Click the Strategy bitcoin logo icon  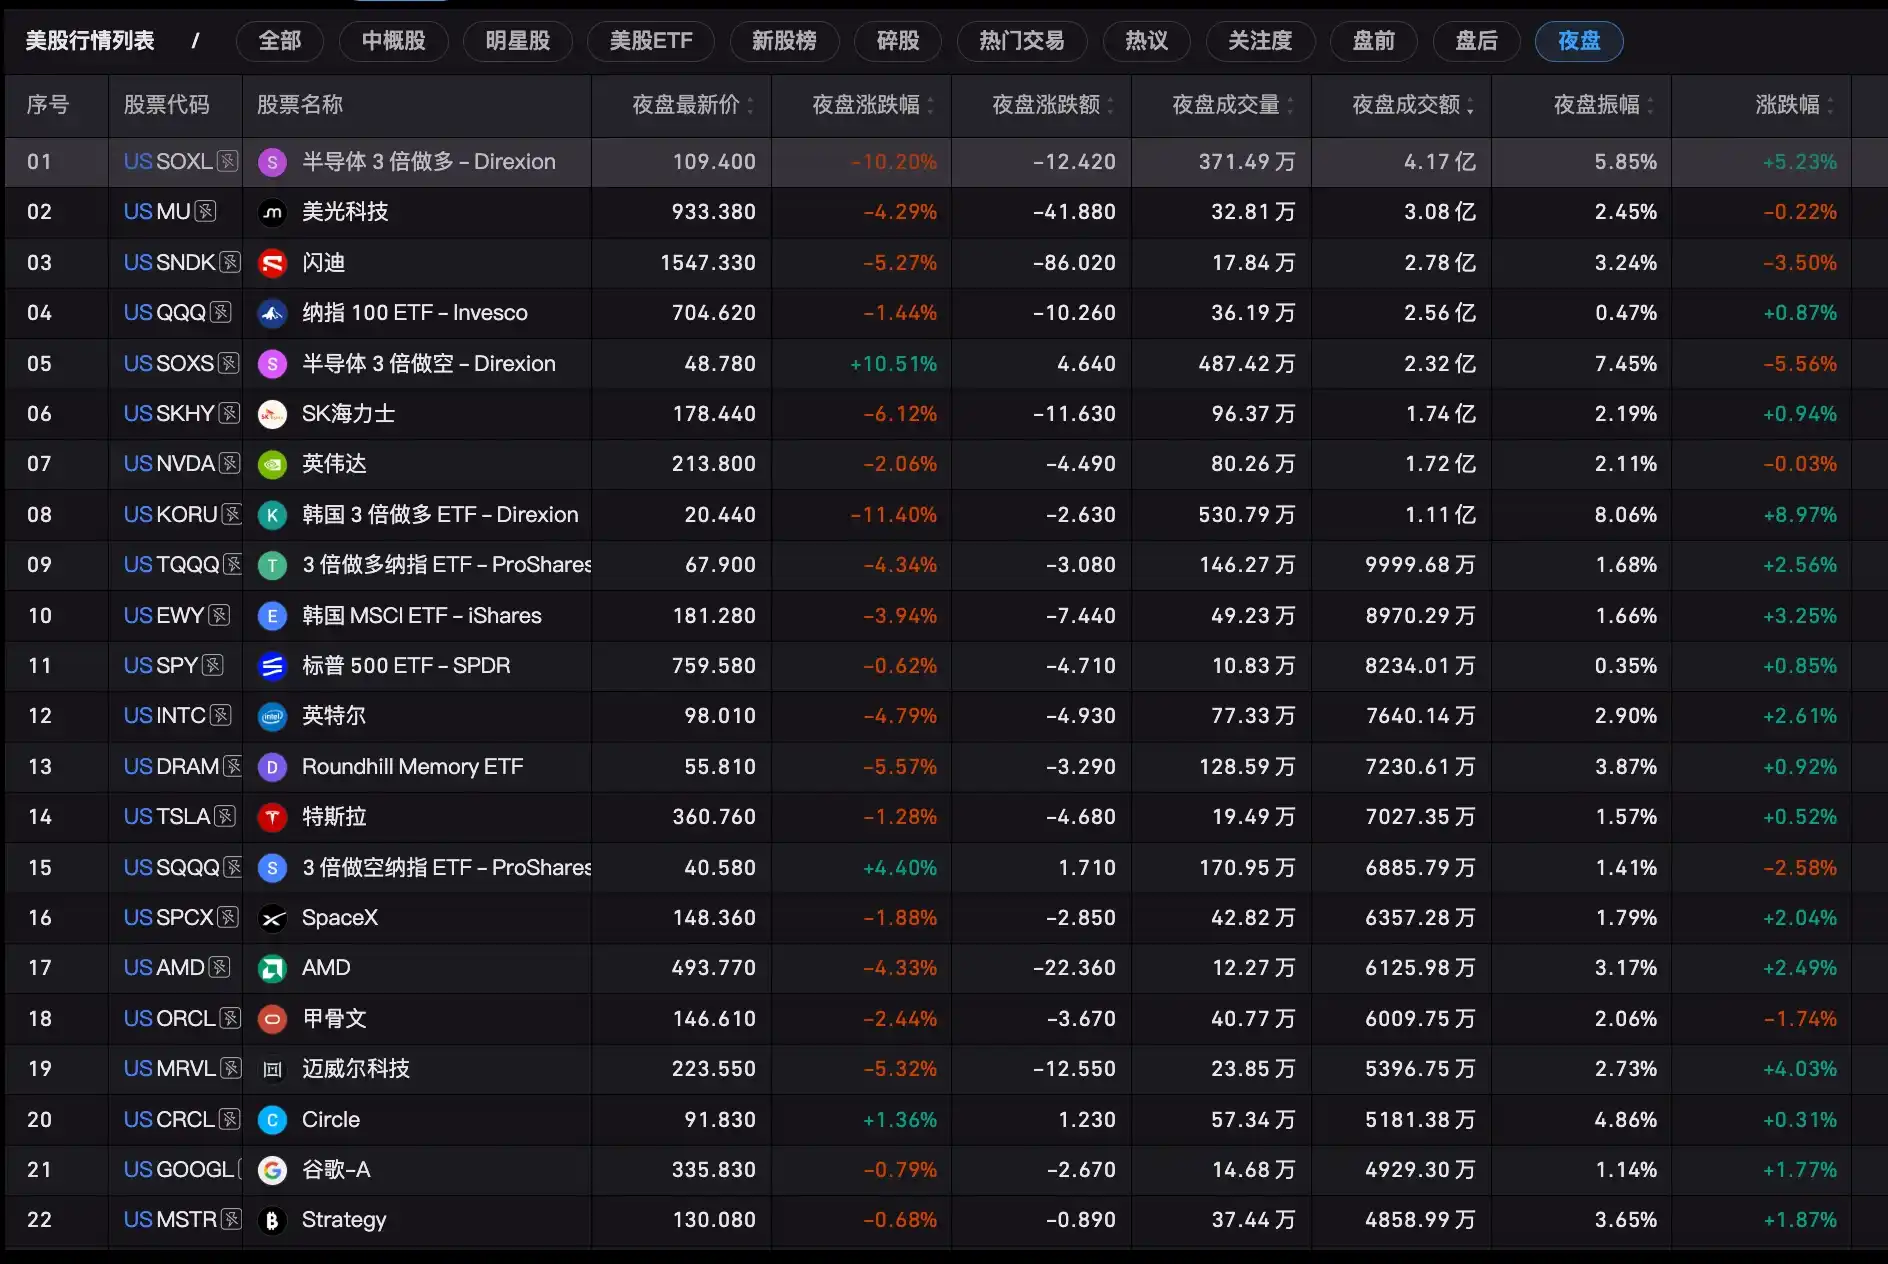(x=272, y=1220)
